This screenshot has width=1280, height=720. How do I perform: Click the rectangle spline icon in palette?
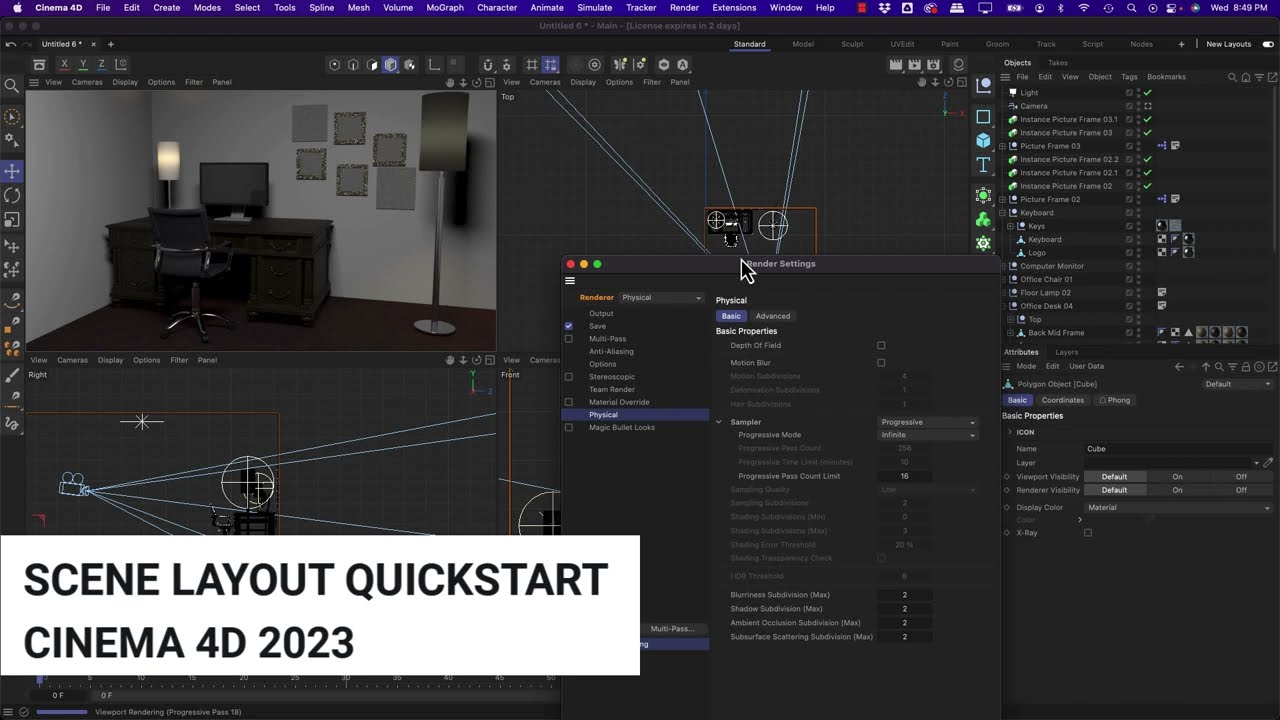click(983, 117)
